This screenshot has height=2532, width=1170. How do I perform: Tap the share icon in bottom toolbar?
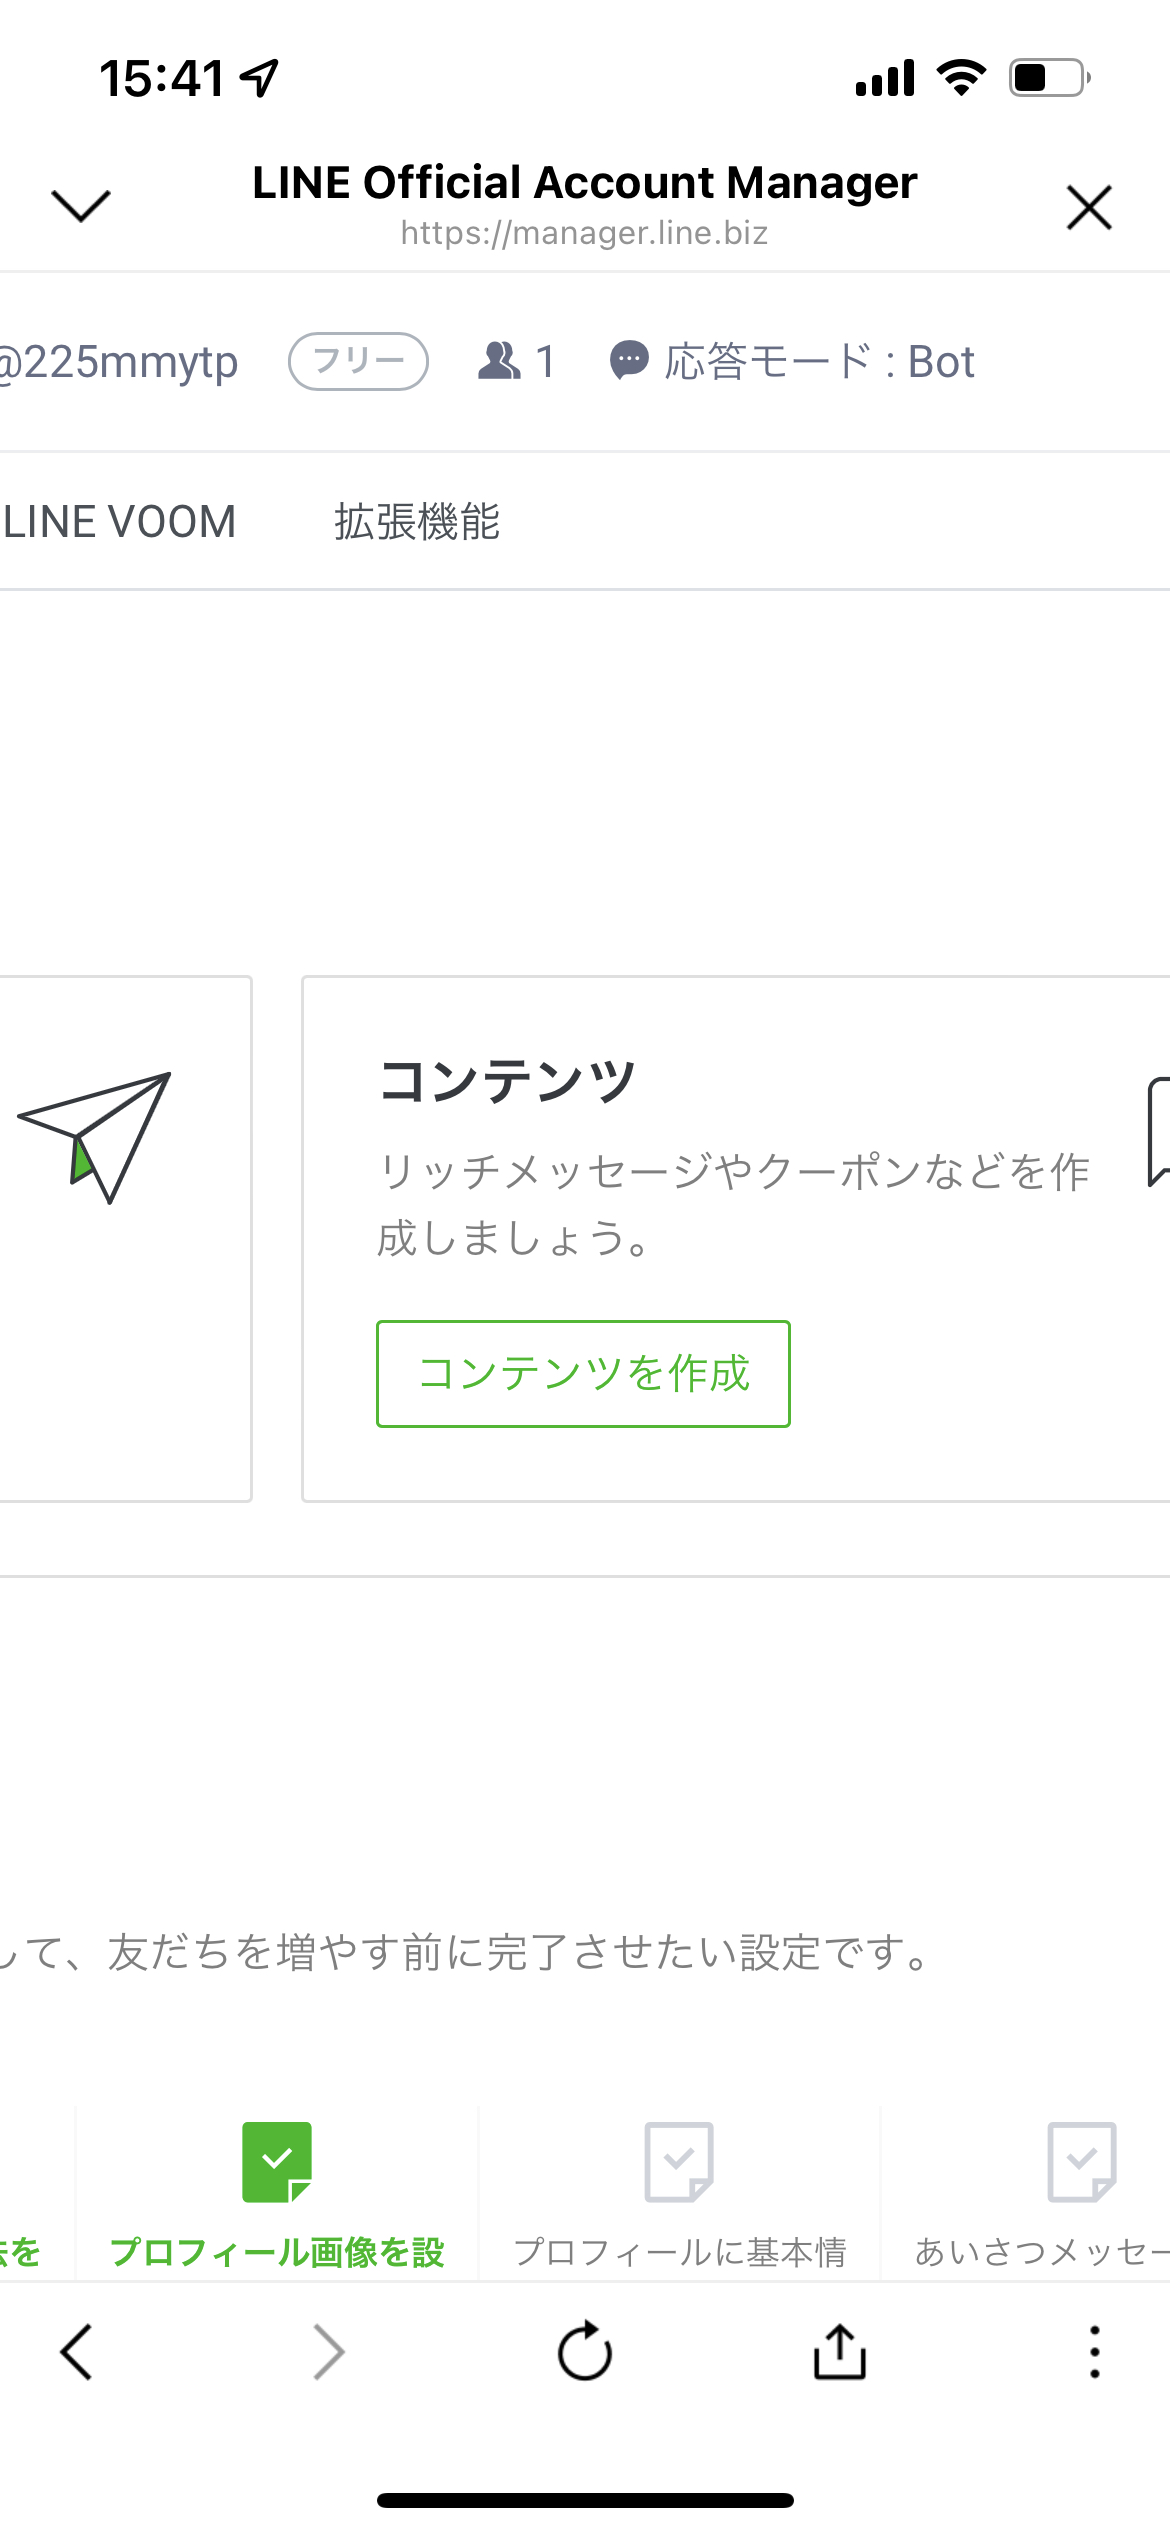pos(840,2350)
